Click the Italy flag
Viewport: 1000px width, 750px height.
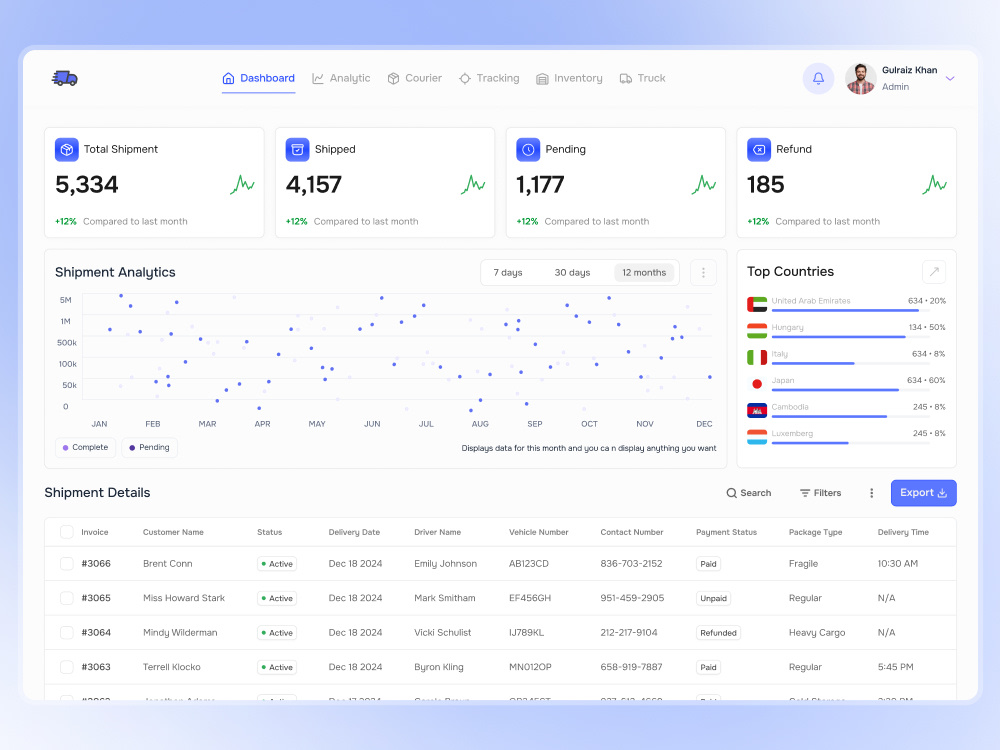(757, 357)
